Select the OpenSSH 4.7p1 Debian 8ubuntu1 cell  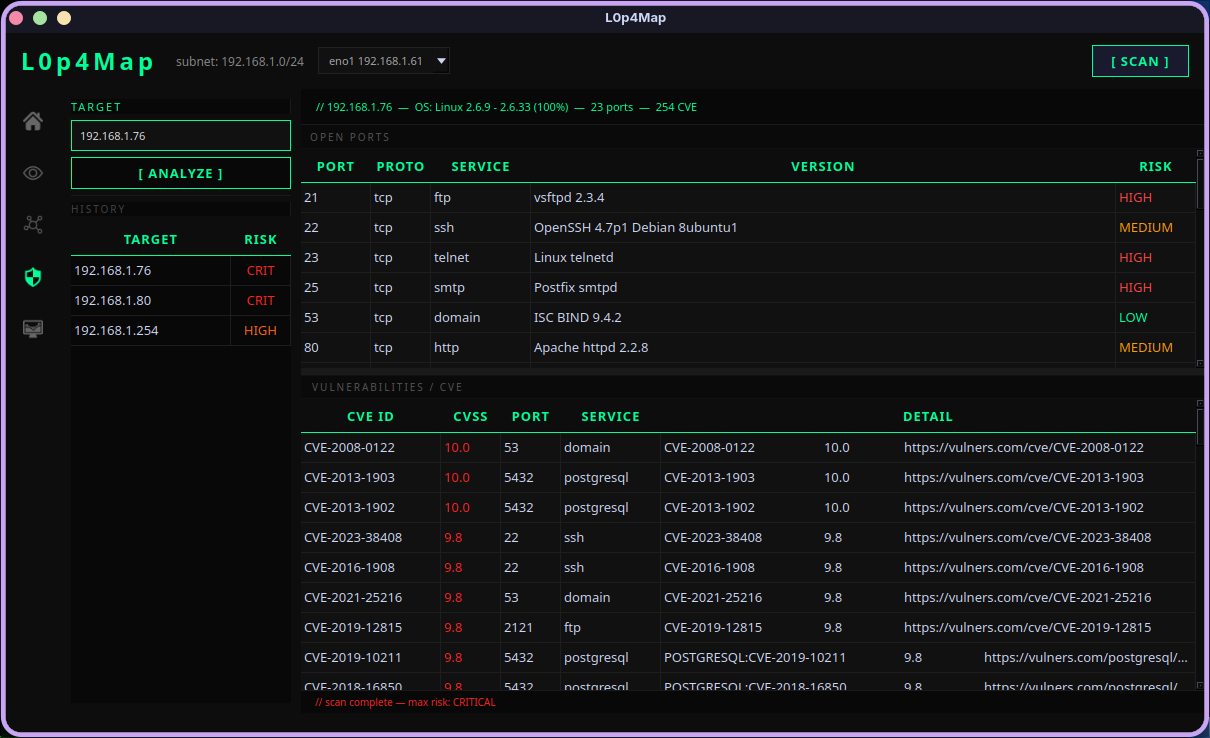pyautogui.click(x=823, y=228)
